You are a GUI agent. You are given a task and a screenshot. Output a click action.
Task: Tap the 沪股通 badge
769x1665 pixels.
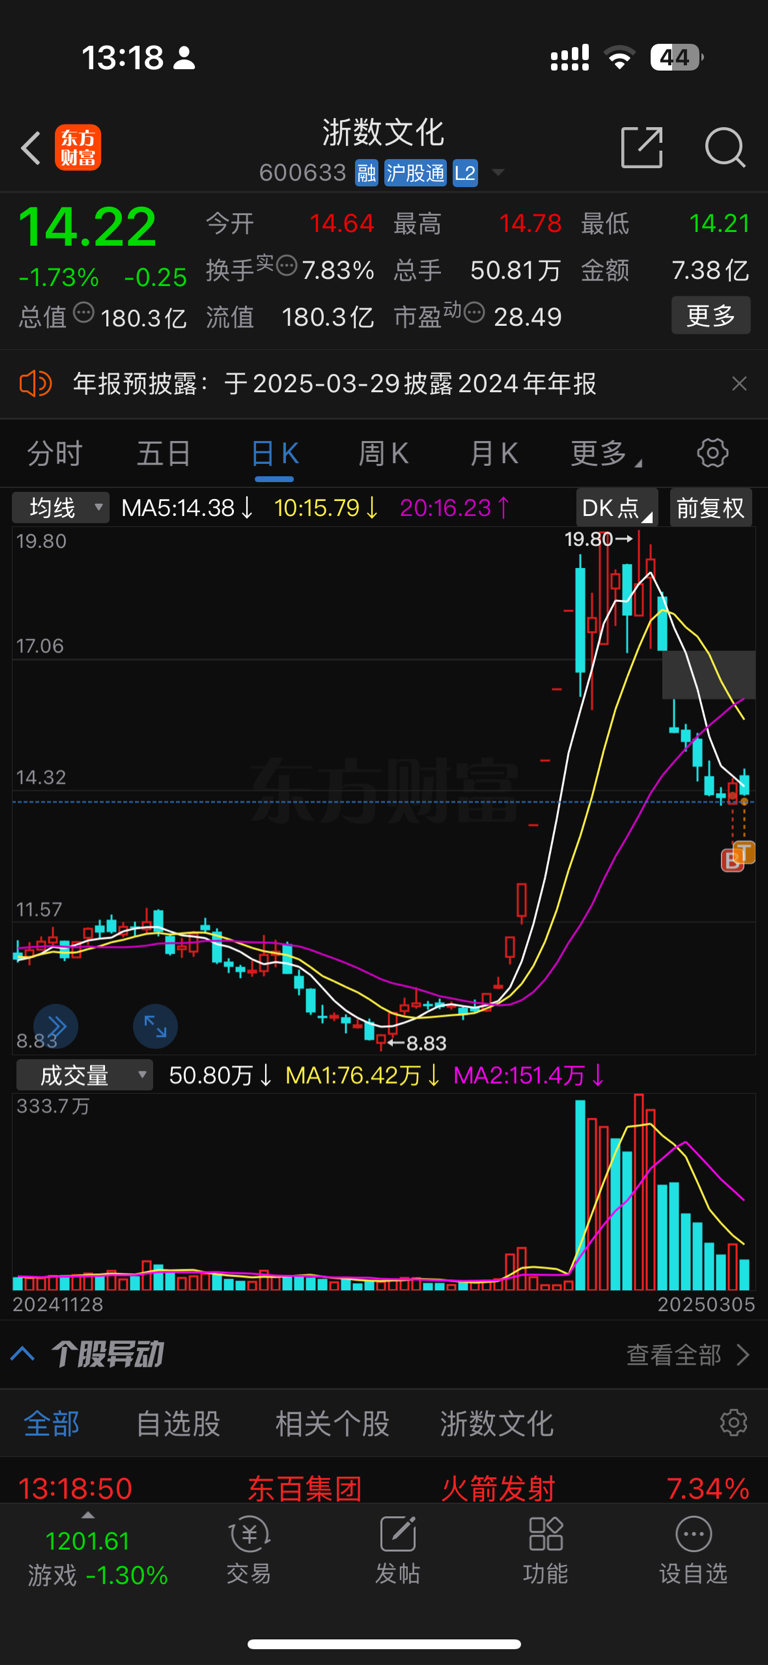pyautogui.click(x=415, y=173)
